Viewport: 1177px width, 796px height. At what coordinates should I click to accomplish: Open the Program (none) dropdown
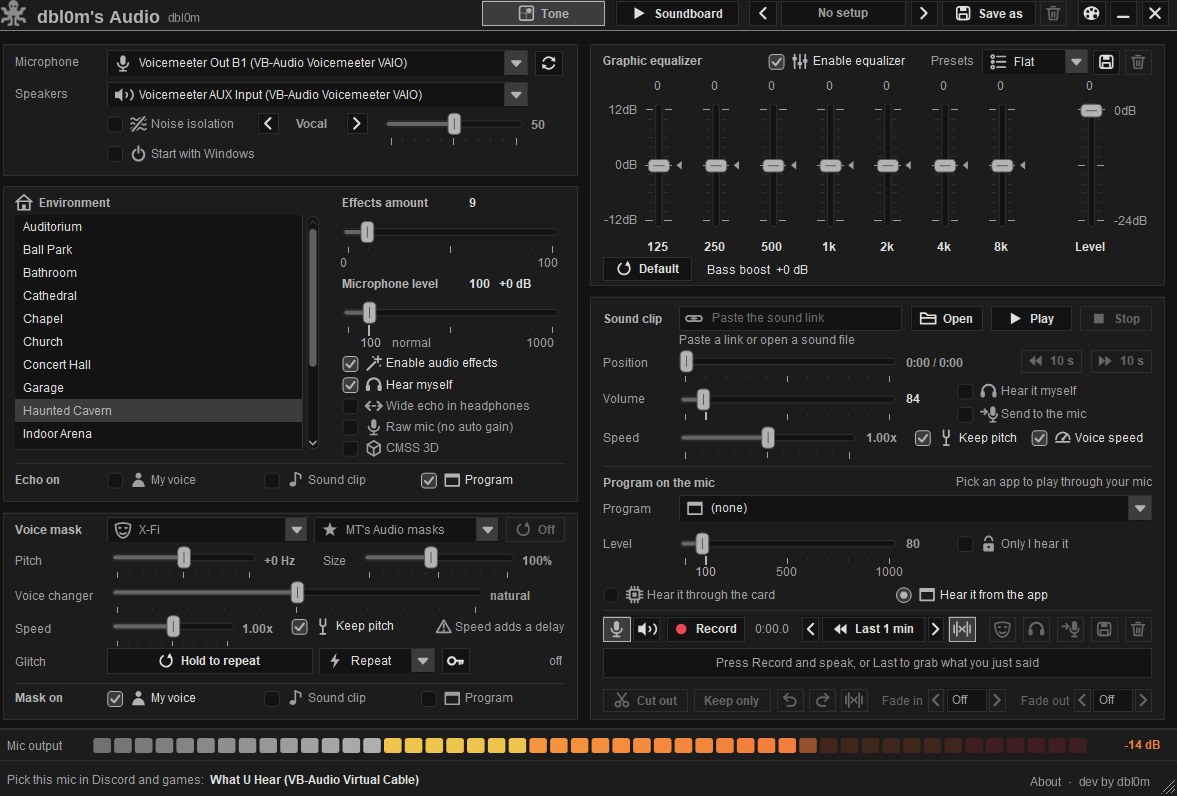[x=1140, y=508]
